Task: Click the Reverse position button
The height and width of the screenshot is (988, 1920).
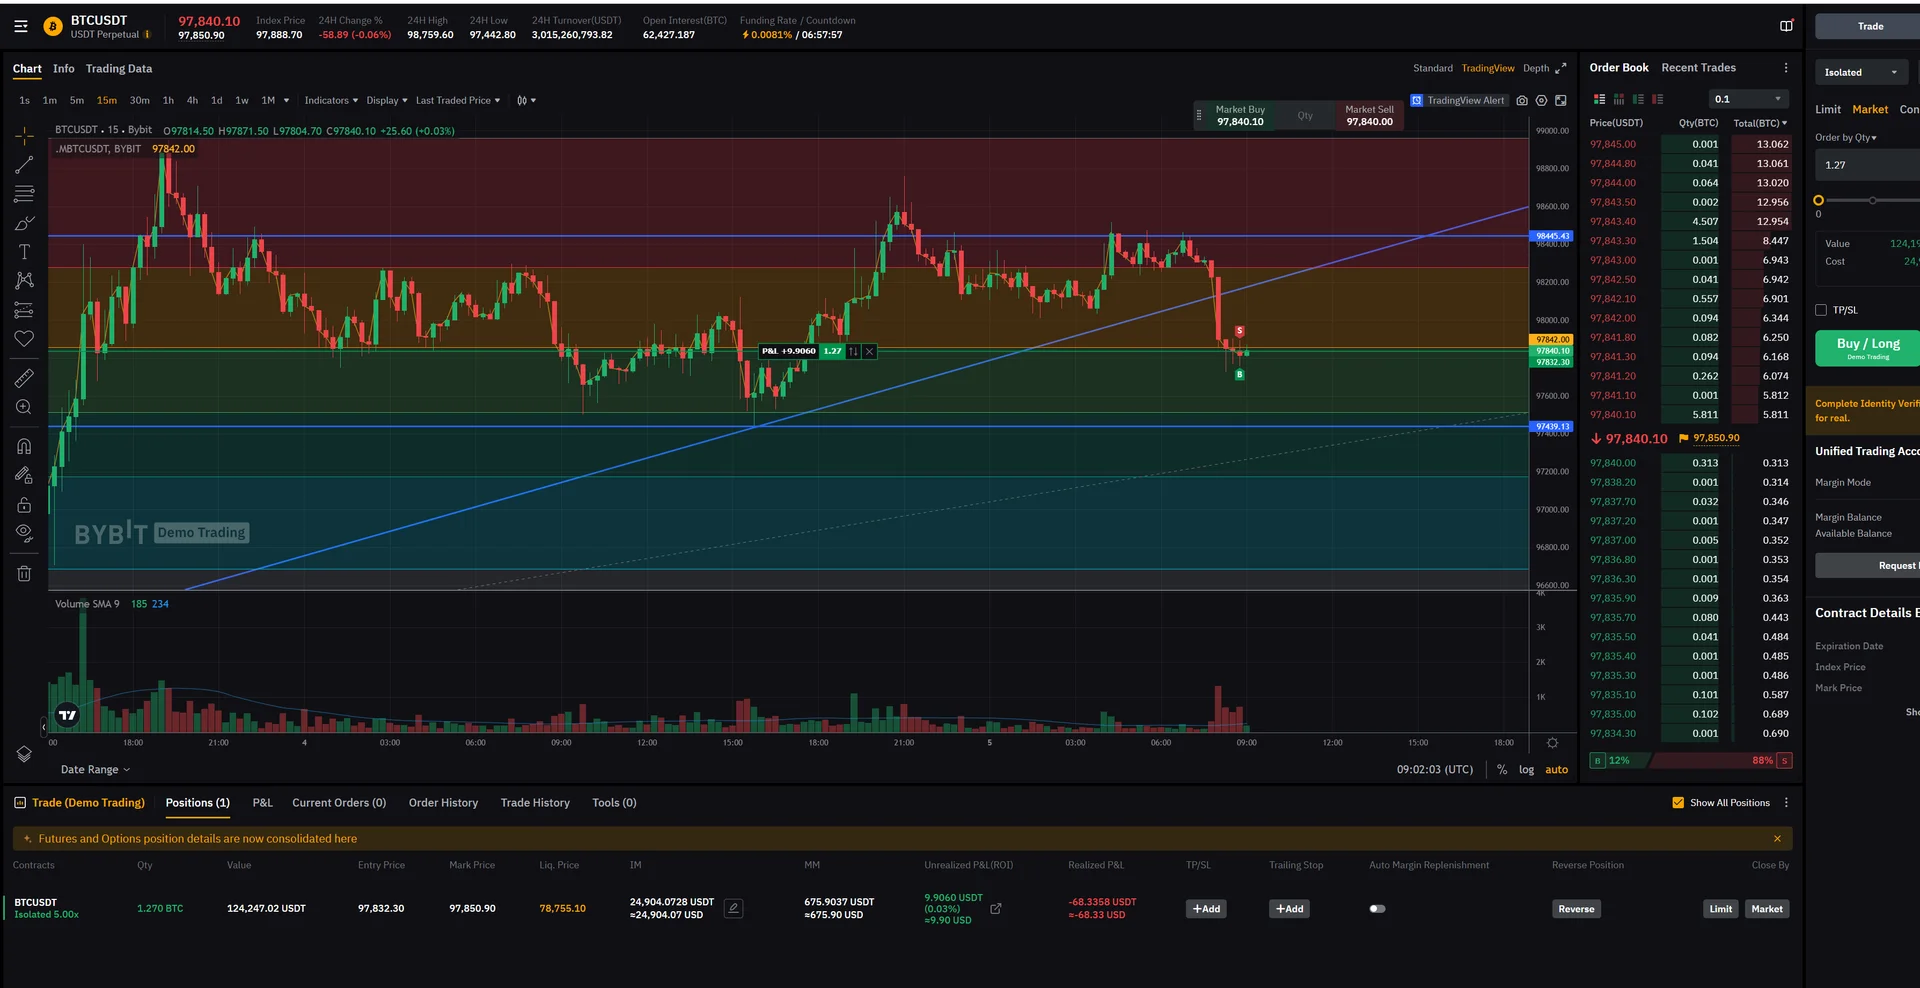Action: pos(1576,909)
